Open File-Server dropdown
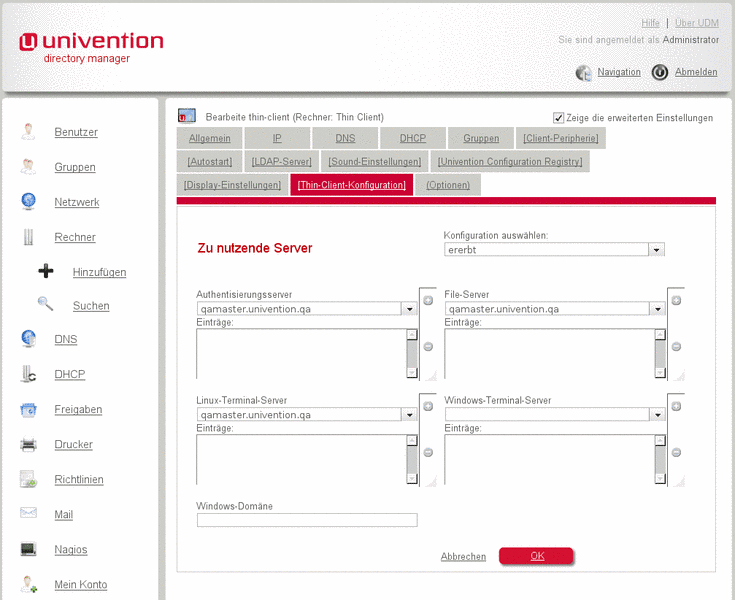Screen dimensions: 735x600 point(554,309)
